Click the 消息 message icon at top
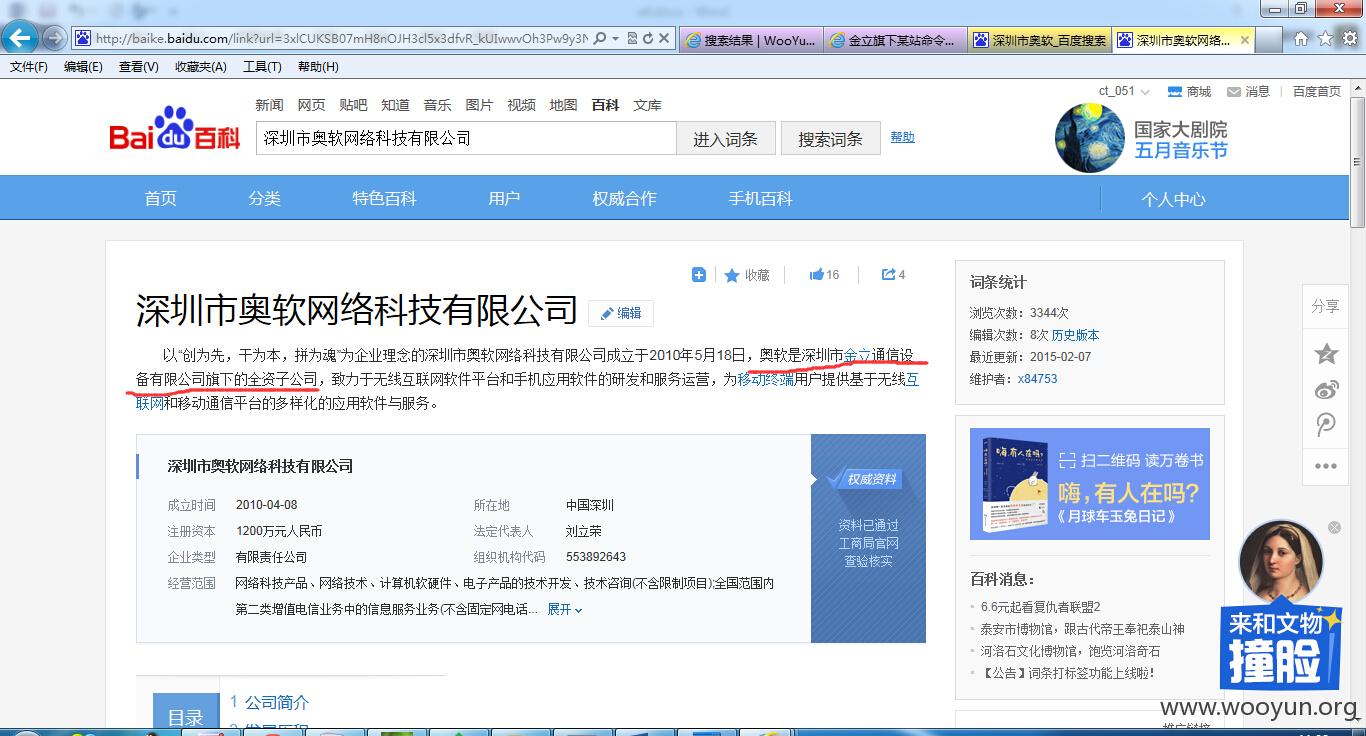 click(x=1235, y=92)
